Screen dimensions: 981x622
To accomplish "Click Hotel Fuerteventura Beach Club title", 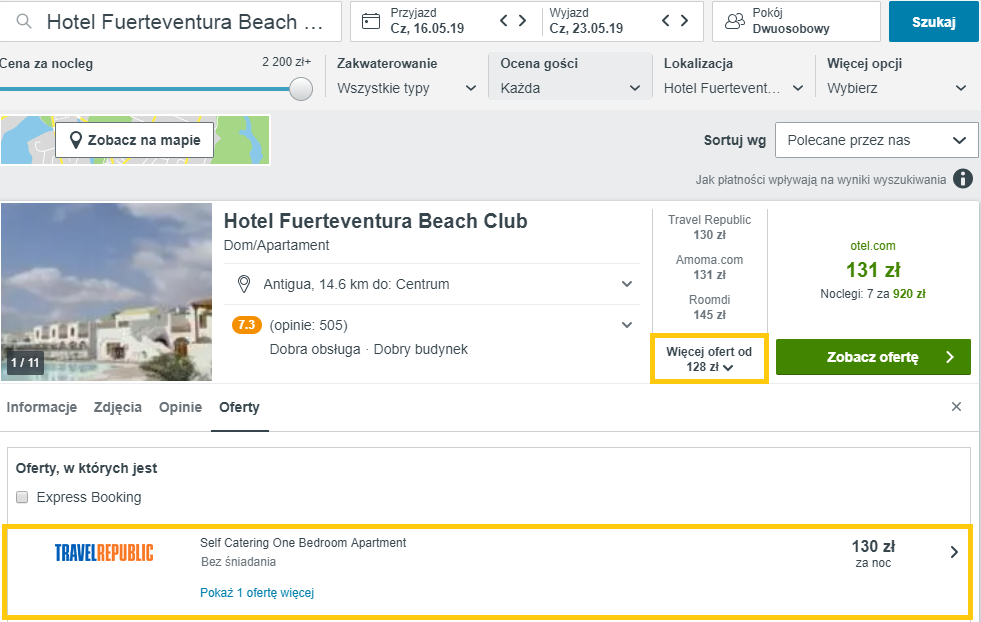I will 375,221.
